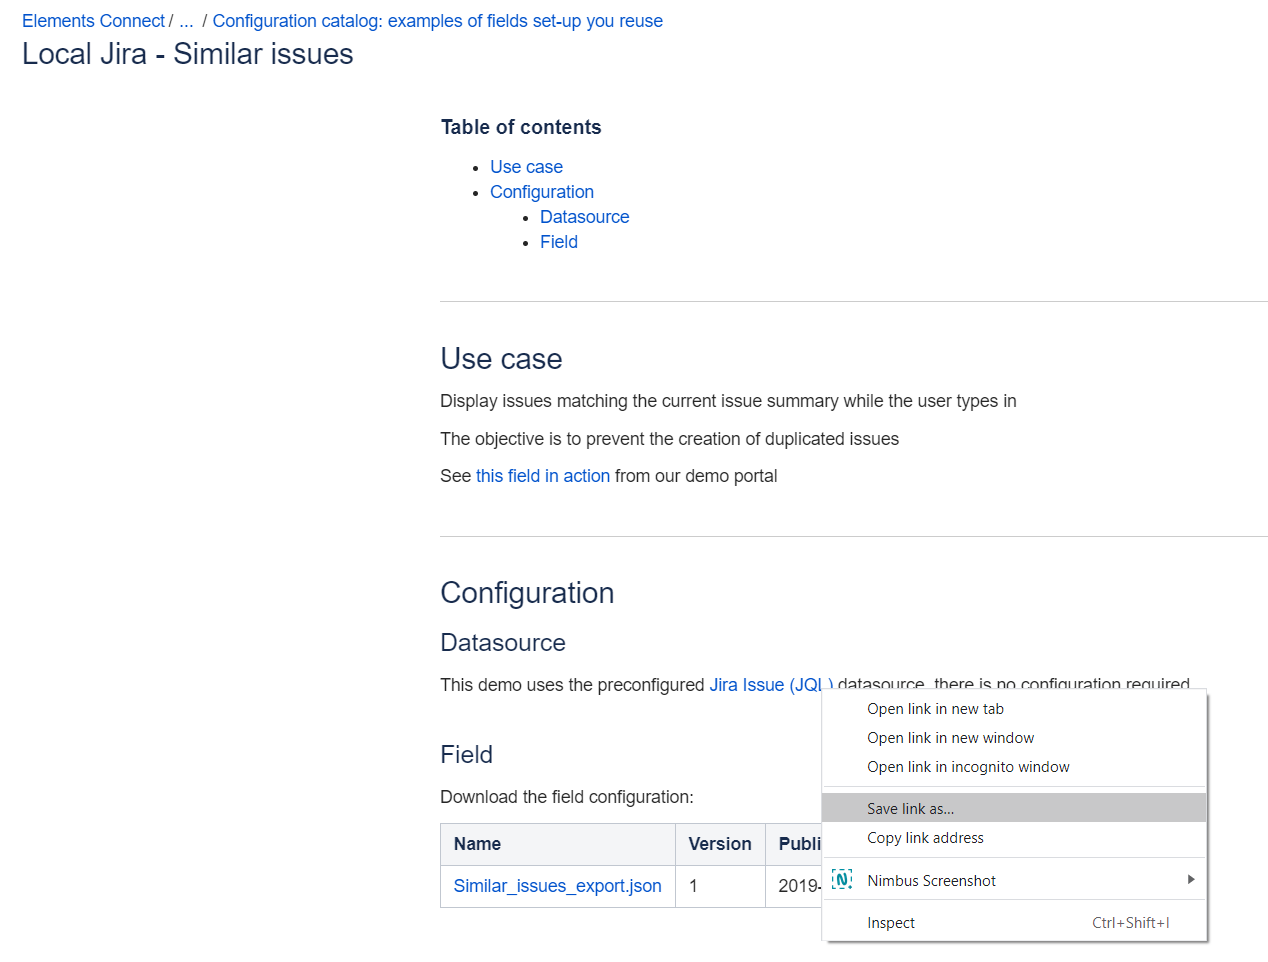Download Similar_issues_export.json file link

557,886
